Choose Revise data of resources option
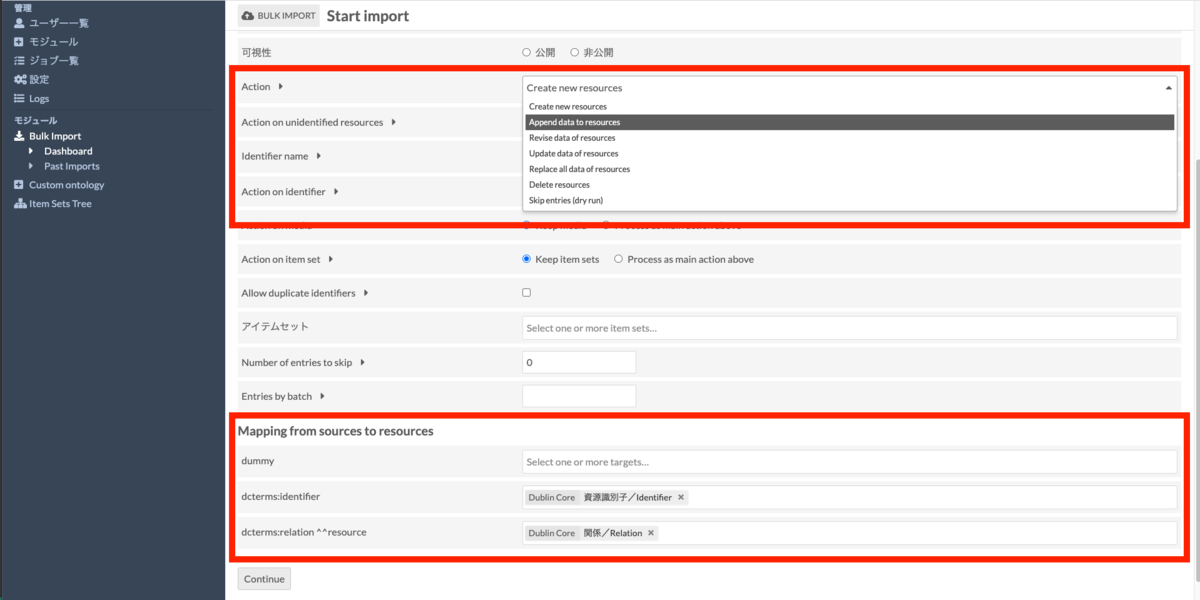The width and height of the screenshot is (1200, 600). pyautogui.click(x=849, y=138)
